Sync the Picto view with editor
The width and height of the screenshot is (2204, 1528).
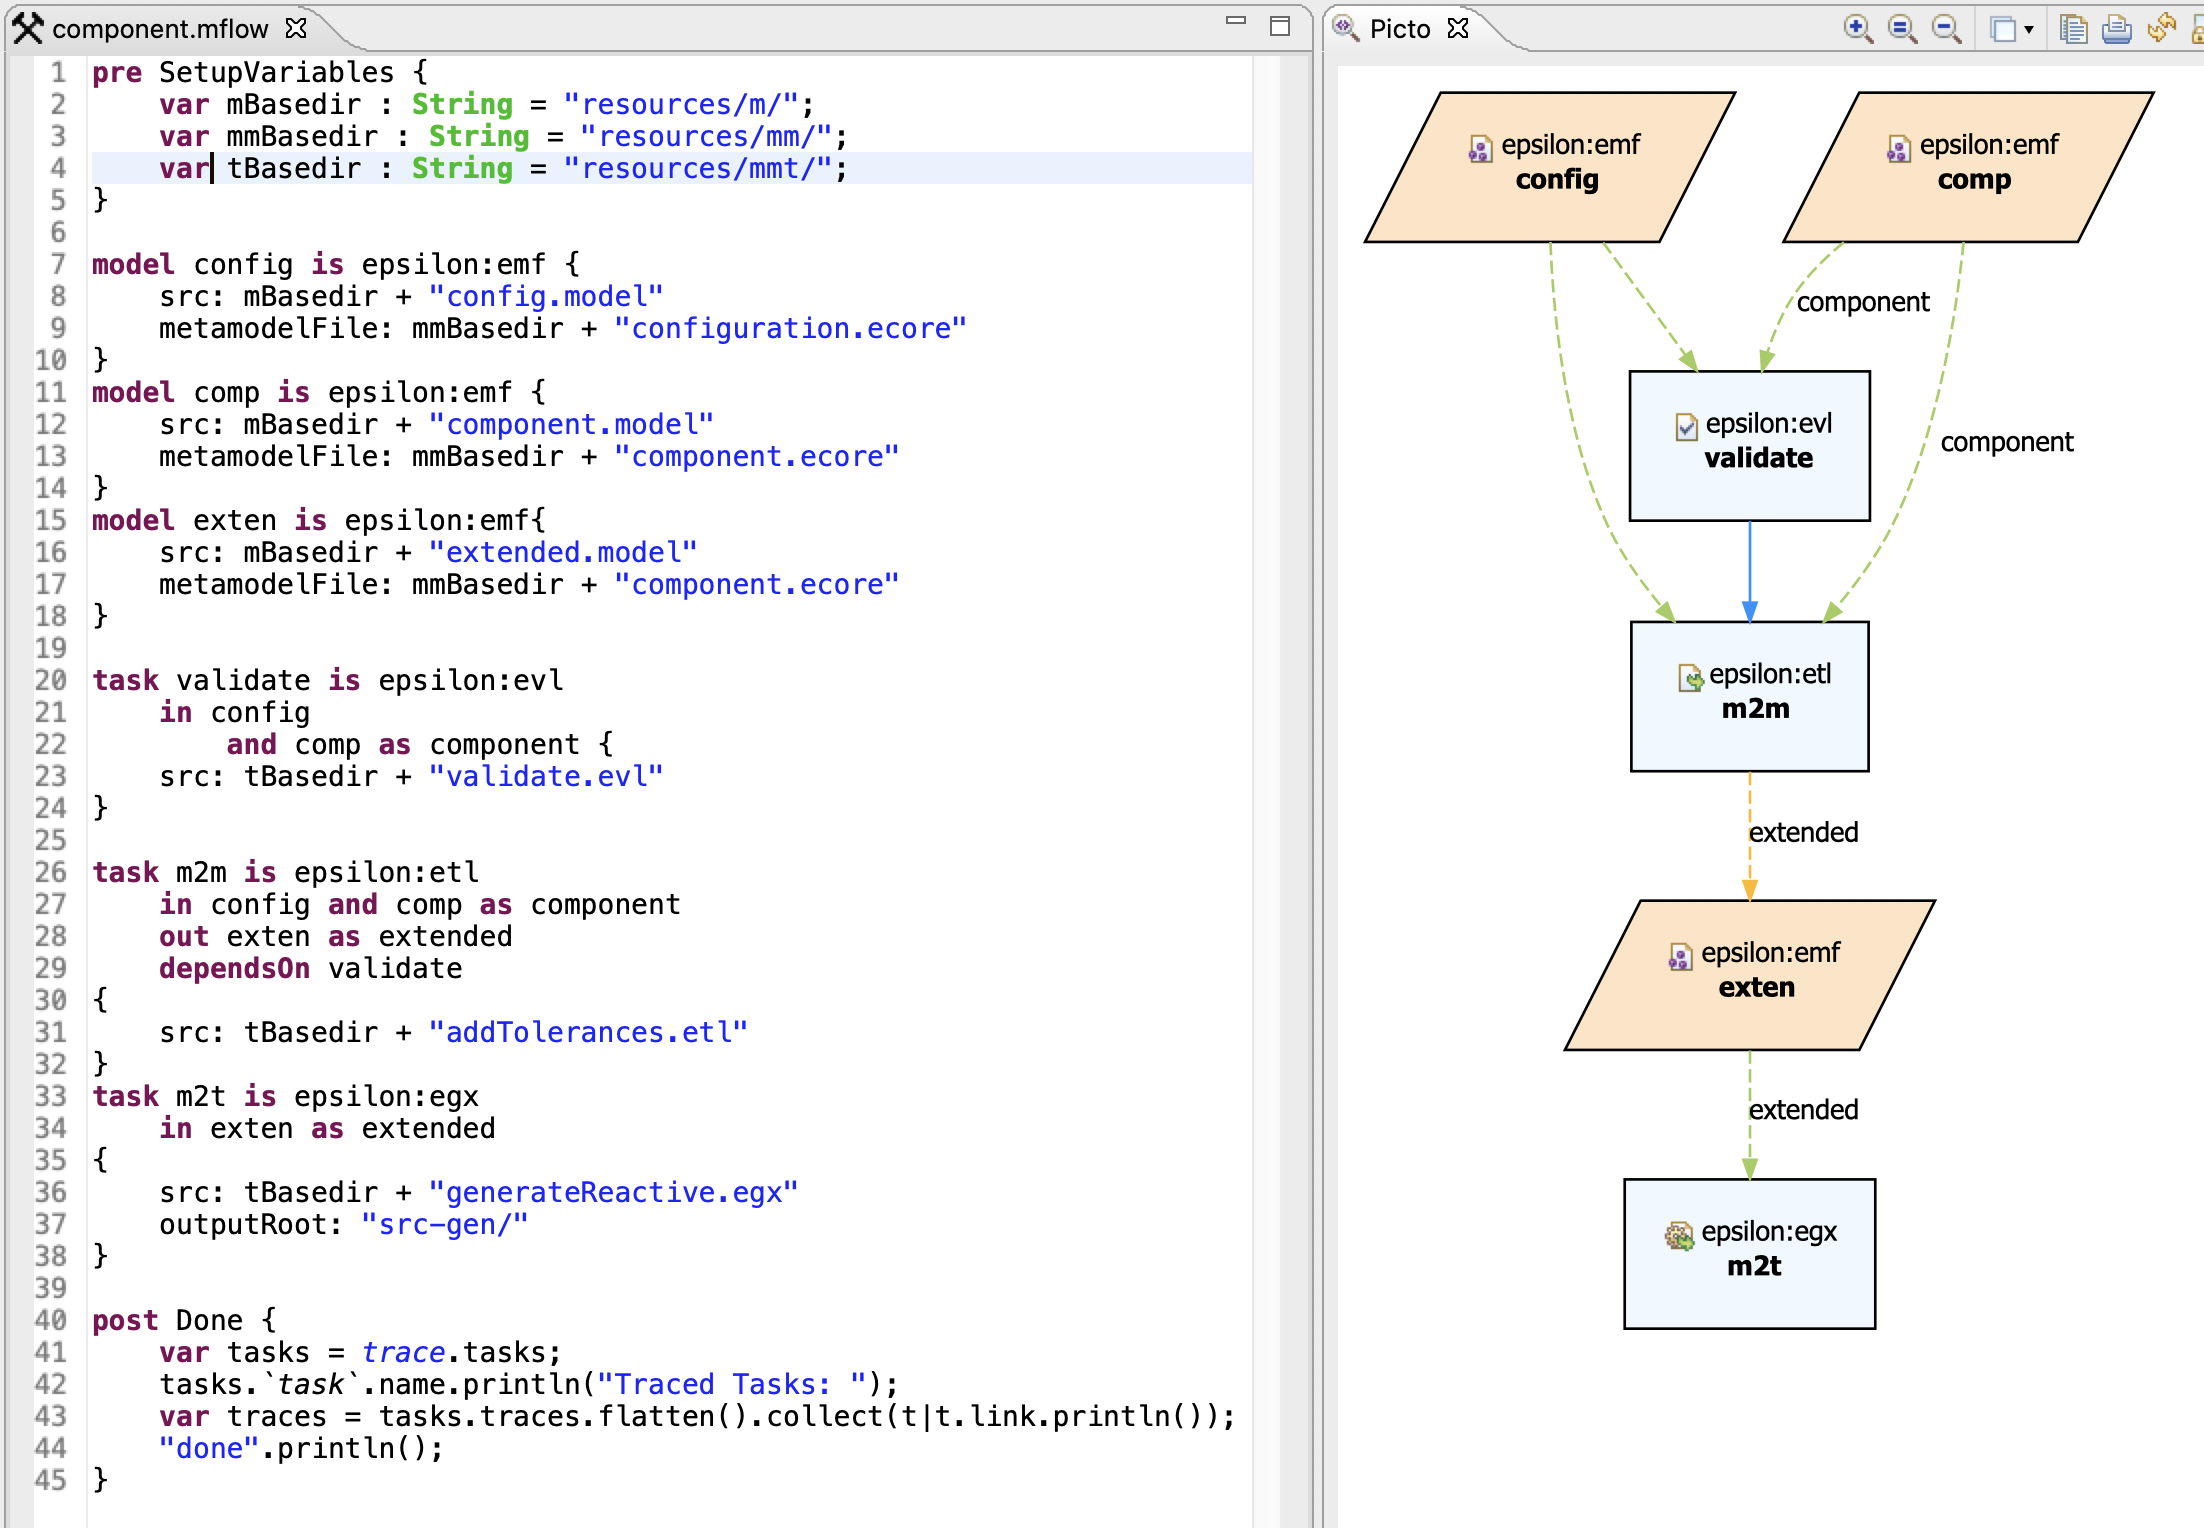tap(2161, 28)
